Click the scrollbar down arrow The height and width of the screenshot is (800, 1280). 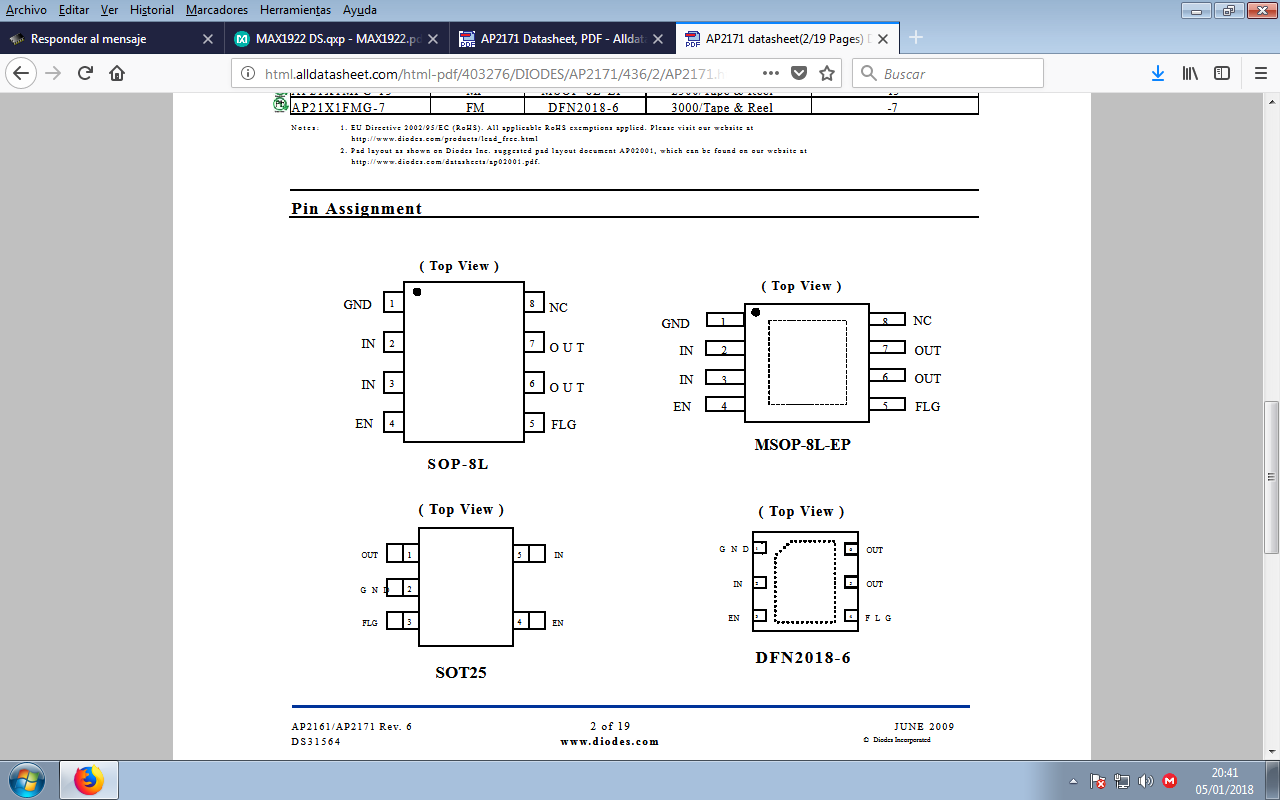tap(1271, 753)
